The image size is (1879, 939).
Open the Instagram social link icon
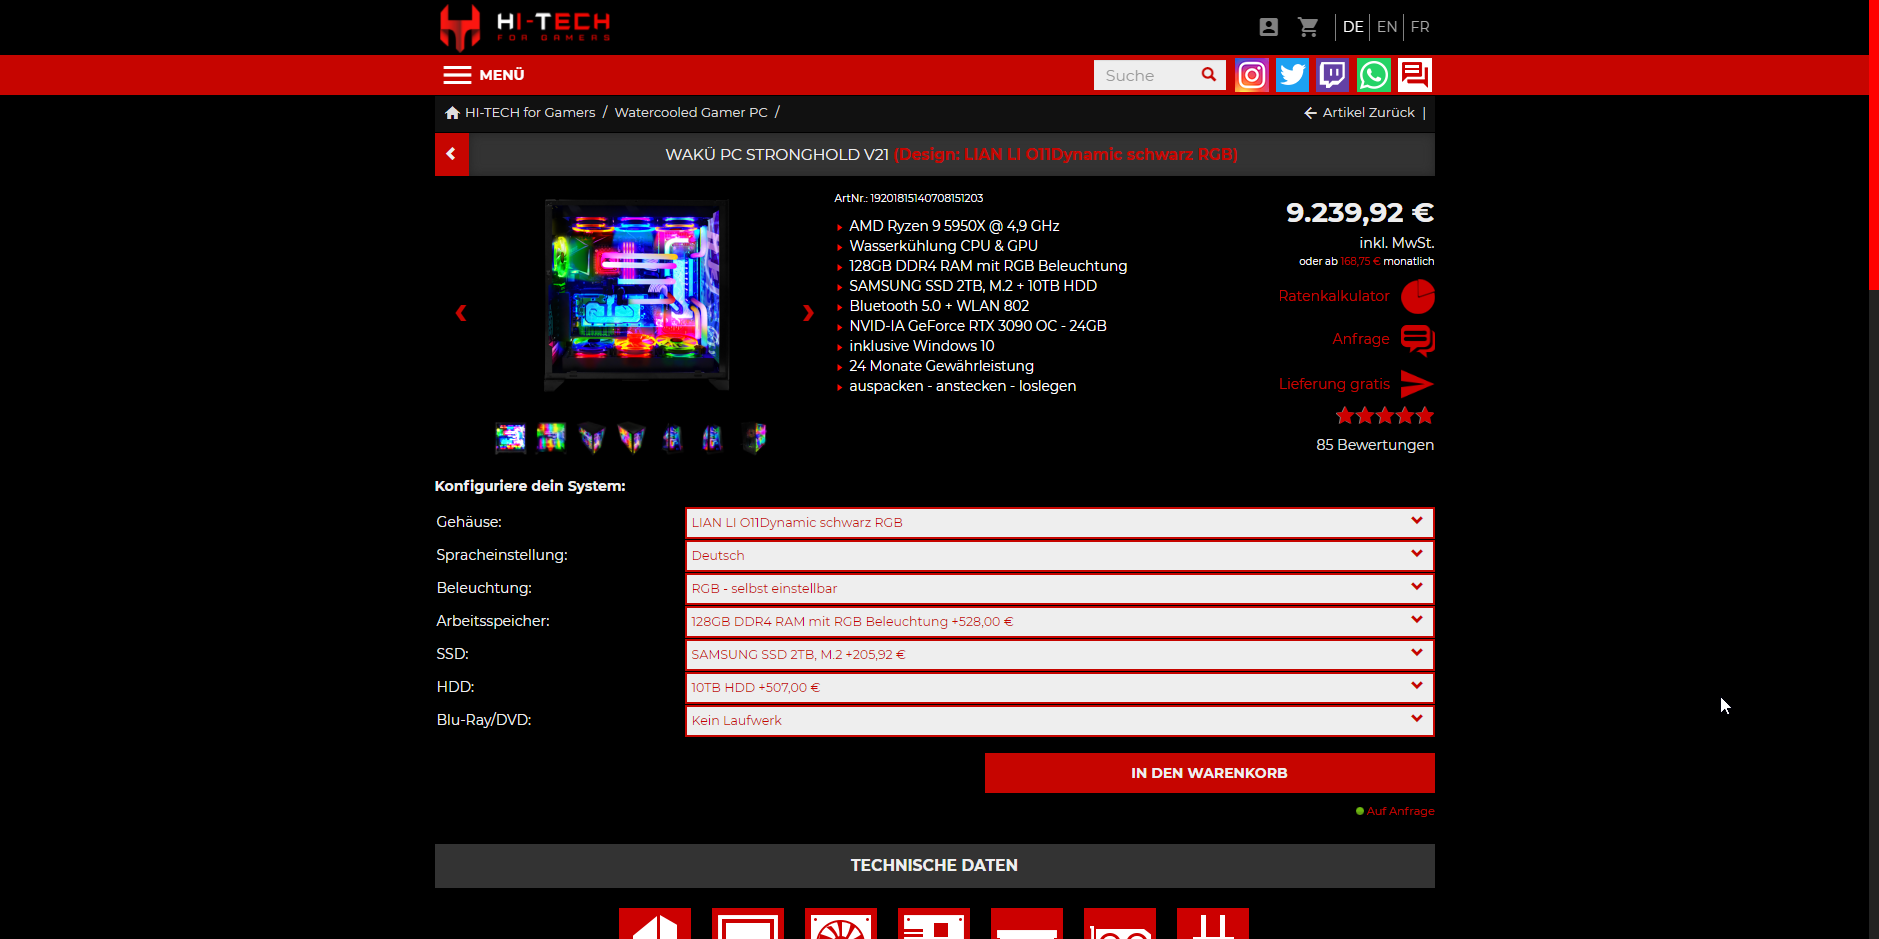(1251, 75)
